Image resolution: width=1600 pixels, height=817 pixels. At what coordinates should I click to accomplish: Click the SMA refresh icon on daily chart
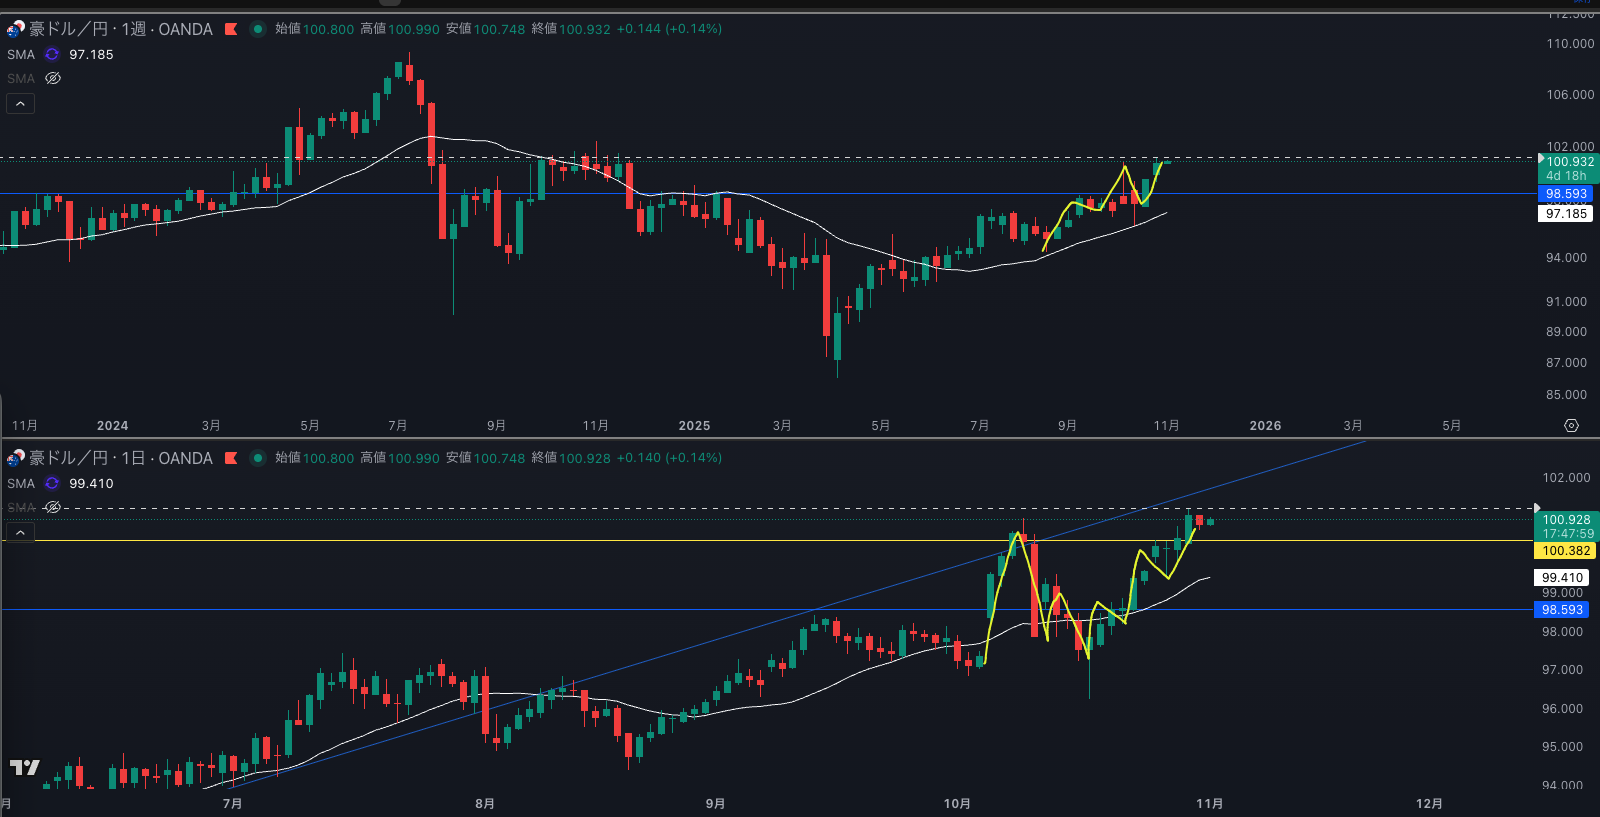pyautogui.click(x=52, y=484)
